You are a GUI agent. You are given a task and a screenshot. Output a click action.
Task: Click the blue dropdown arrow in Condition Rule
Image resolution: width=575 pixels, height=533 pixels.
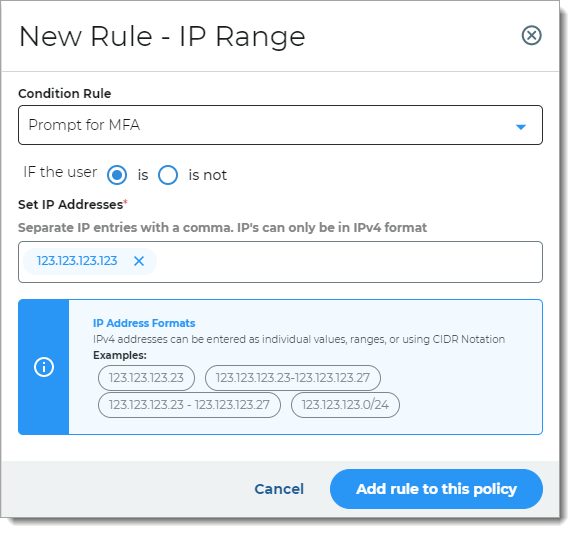[521, 127]
